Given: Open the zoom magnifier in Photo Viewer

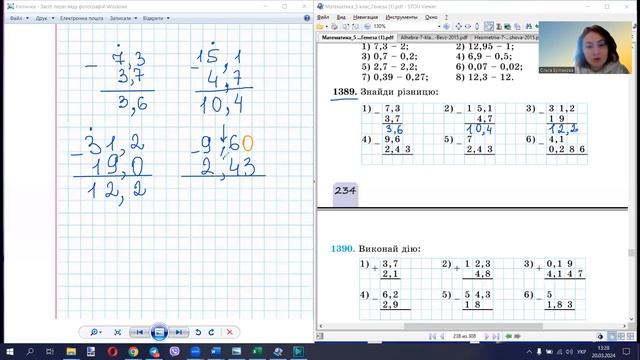Looking at the screenshot, I should [96, 332].
